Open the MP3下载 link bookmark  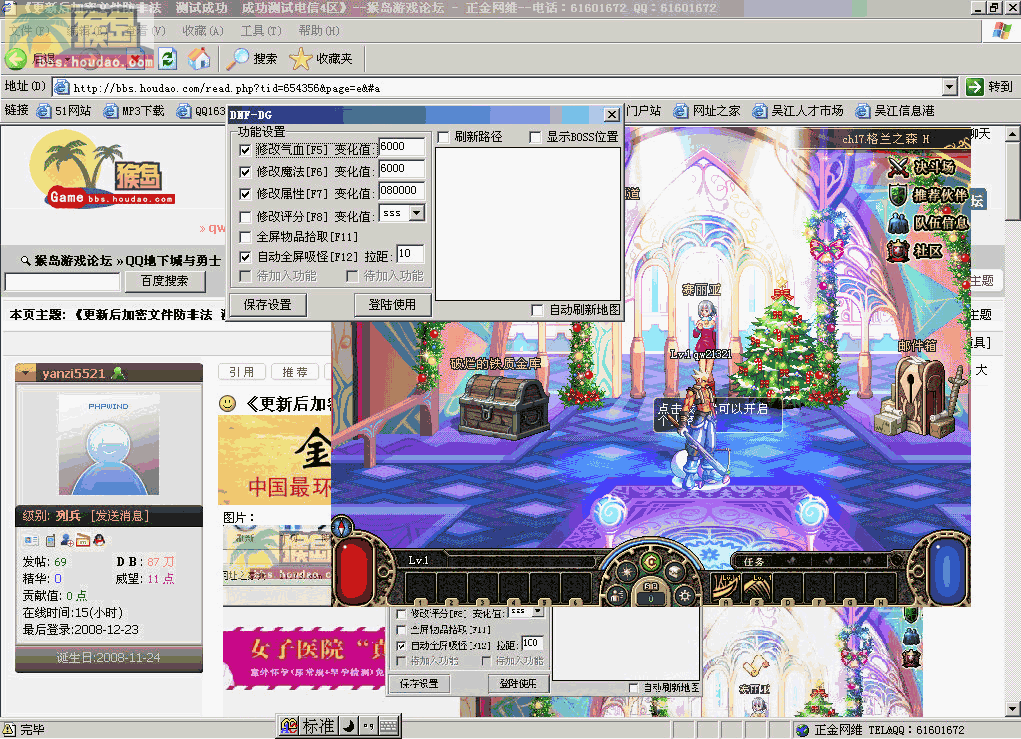134,111
